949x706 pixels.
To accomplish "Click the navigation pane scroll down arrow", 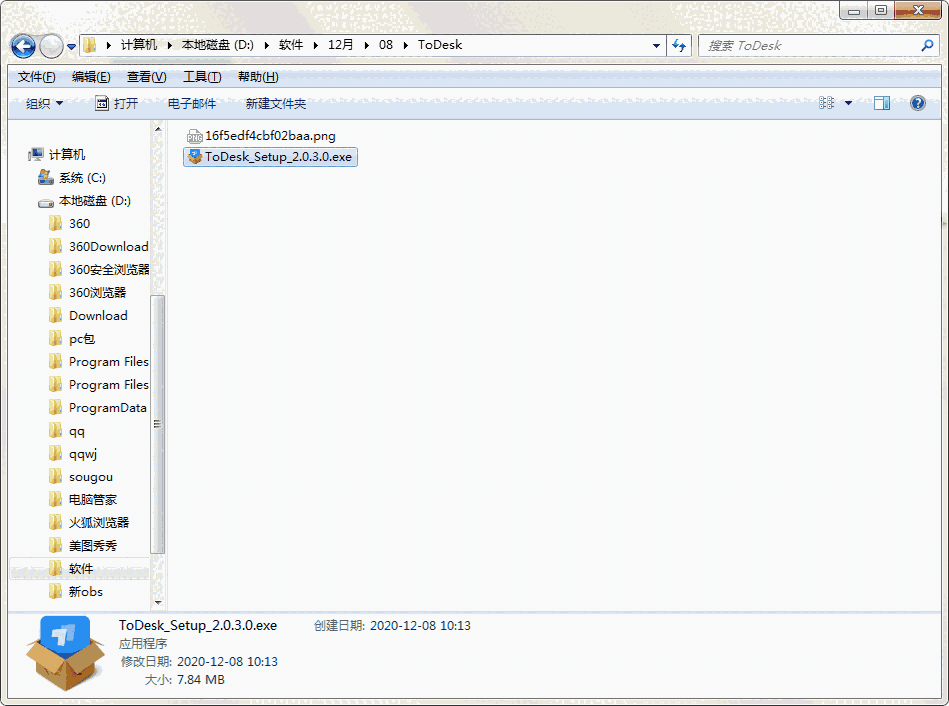I will point(158,602).
